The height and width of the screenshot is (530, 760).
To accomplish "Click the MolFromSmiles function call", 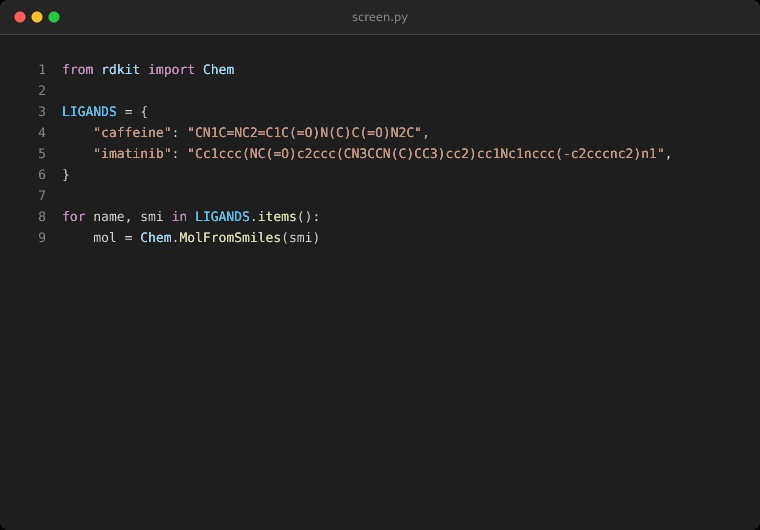I will tap(230, 238).
